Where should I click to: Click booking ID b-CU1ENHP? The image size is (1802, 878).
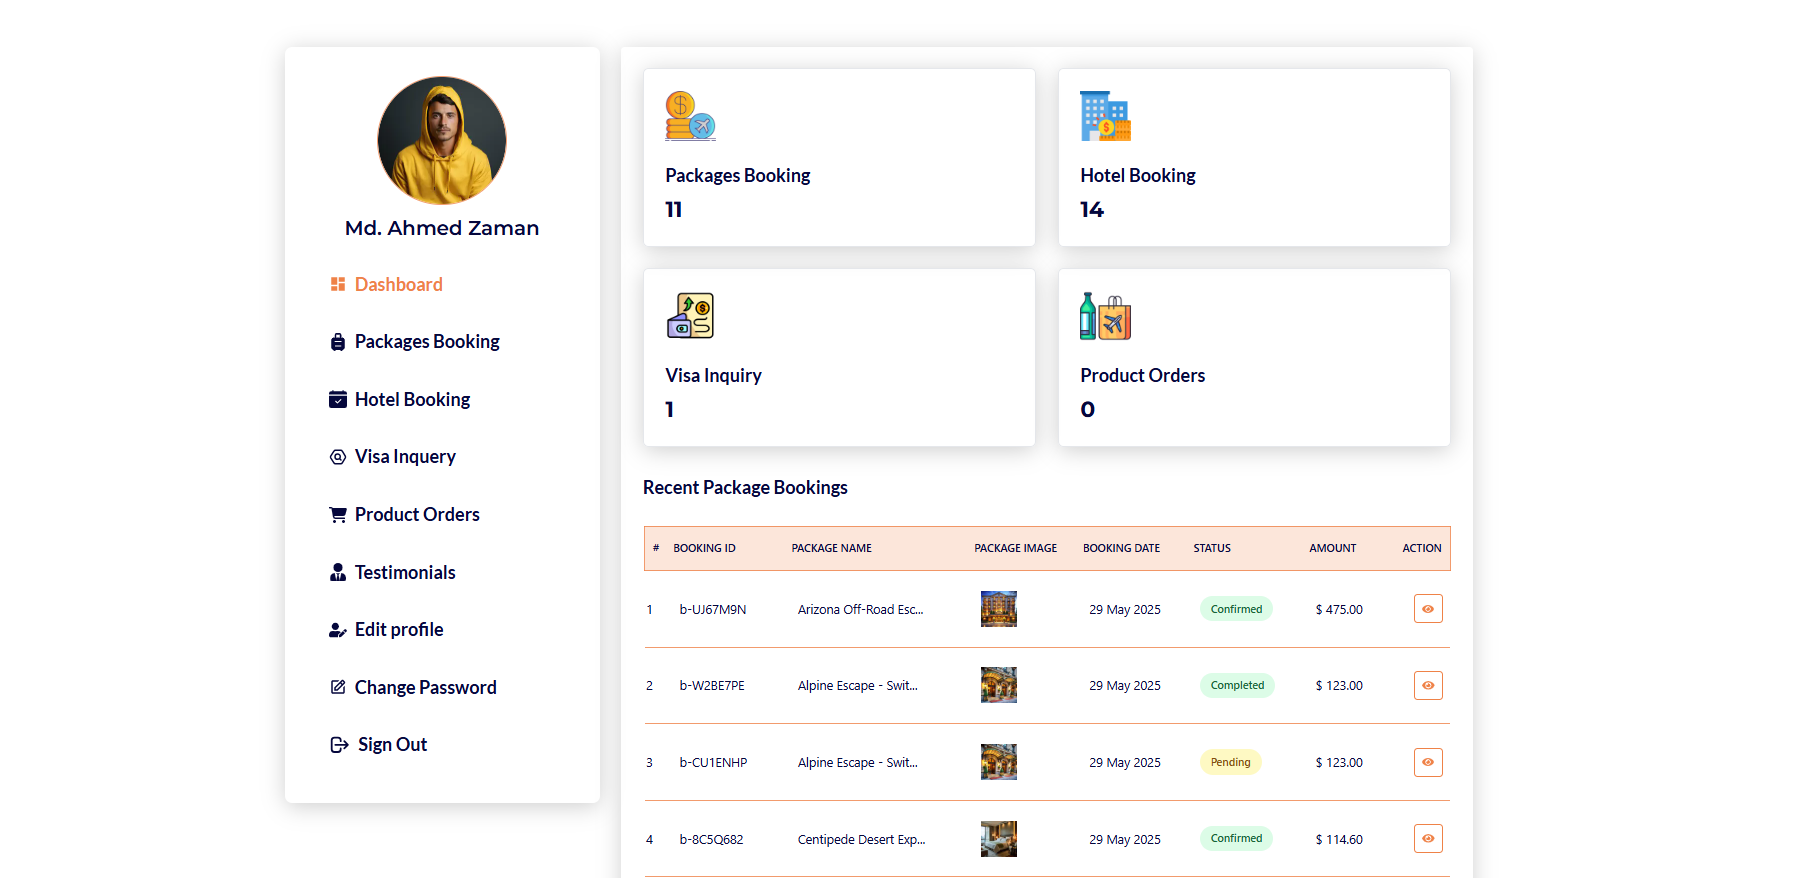[x=713, y=762]
